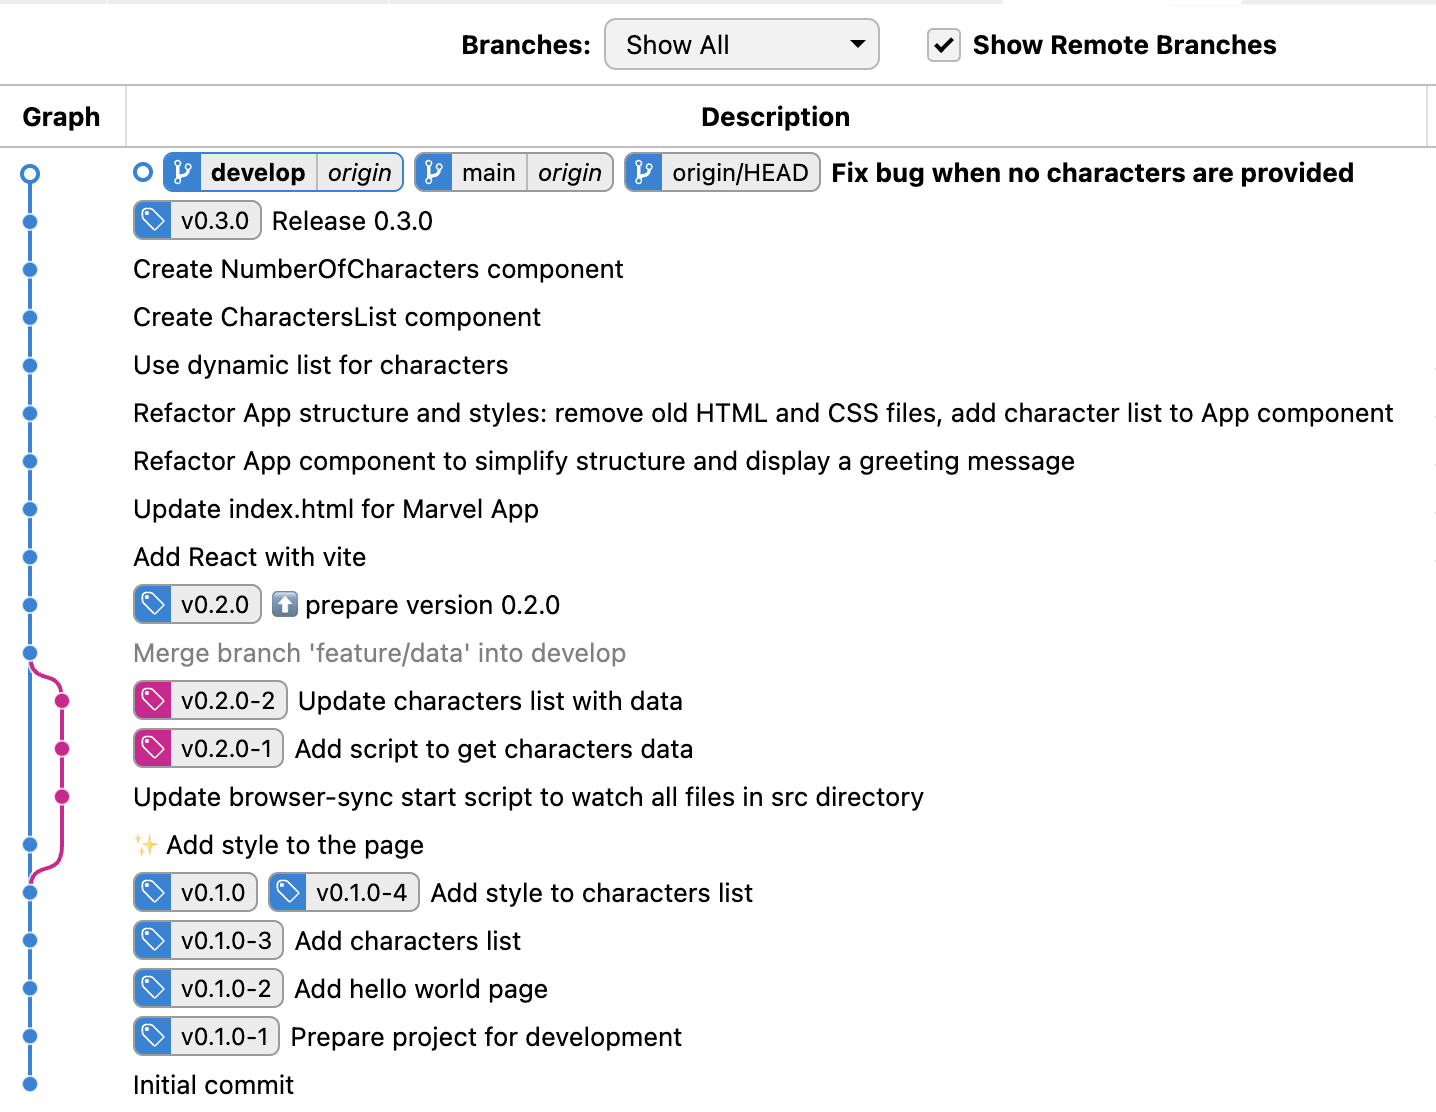Click the v0.3.0 tag icon
Image resolution: width=1436 pixels, height=1112 pixels.
153,221
